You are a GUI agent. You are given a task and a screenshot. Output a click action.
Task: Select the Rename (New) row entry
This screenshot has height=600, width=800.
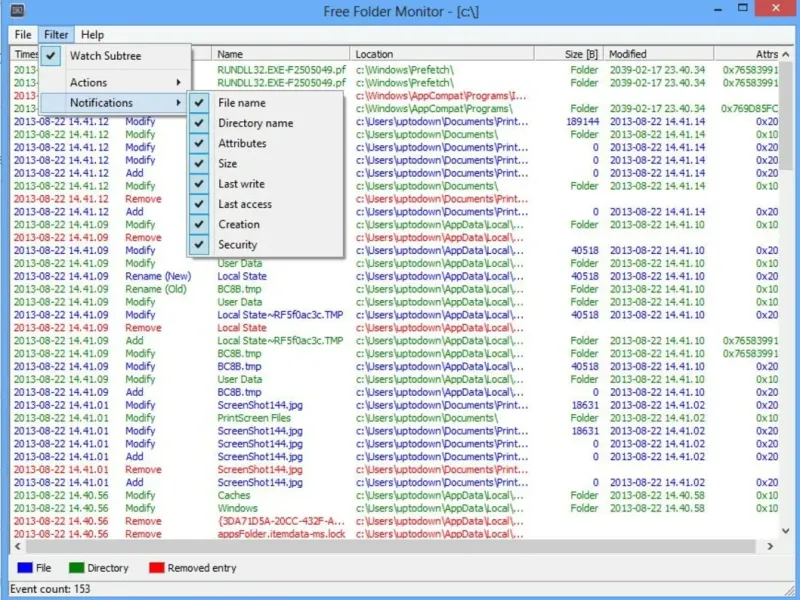(158, 276)
